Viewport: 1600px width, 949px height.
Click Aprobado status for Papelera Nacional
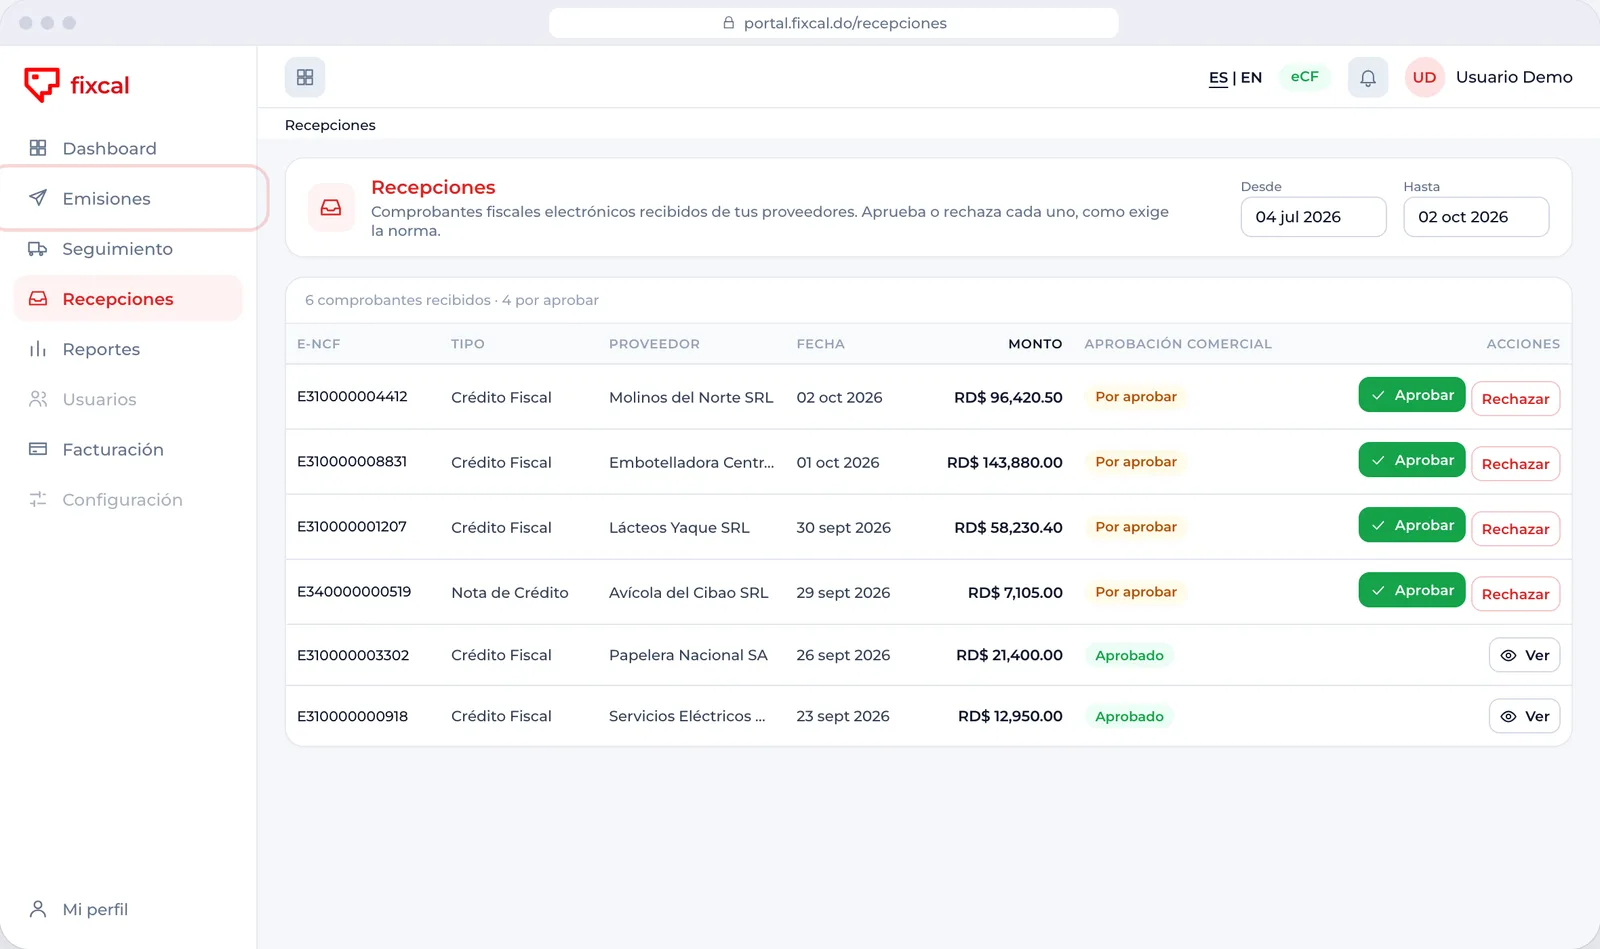click(1129, 655)
